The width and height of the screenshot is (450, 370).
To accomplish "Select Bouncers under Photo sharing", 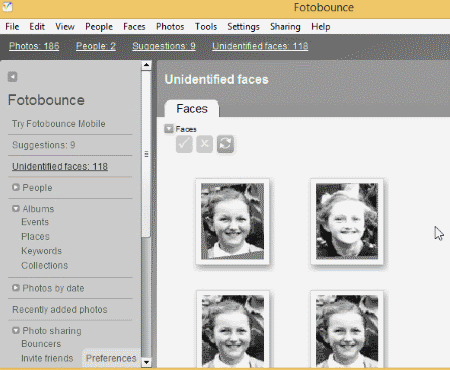I will pos(41,344).
